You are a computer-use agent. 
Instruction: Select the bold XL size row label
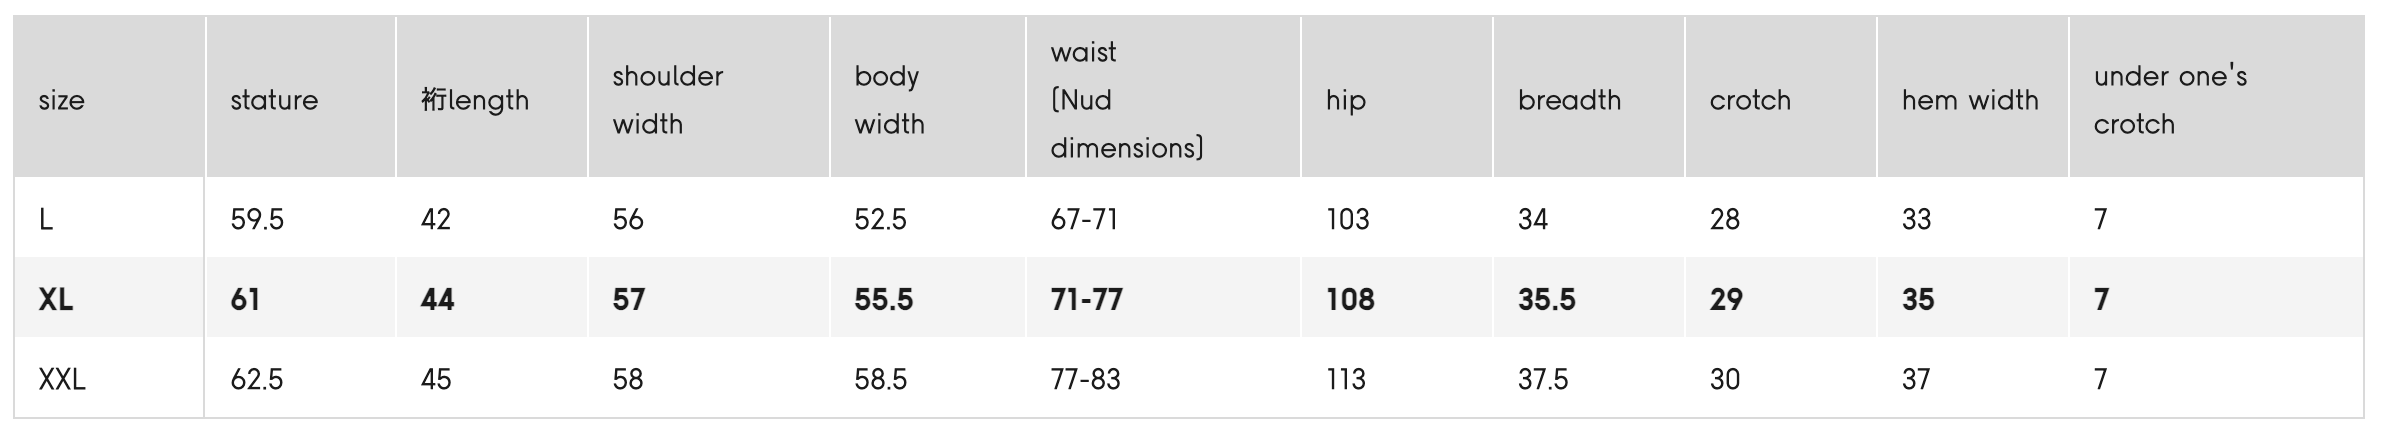point(56,299)
